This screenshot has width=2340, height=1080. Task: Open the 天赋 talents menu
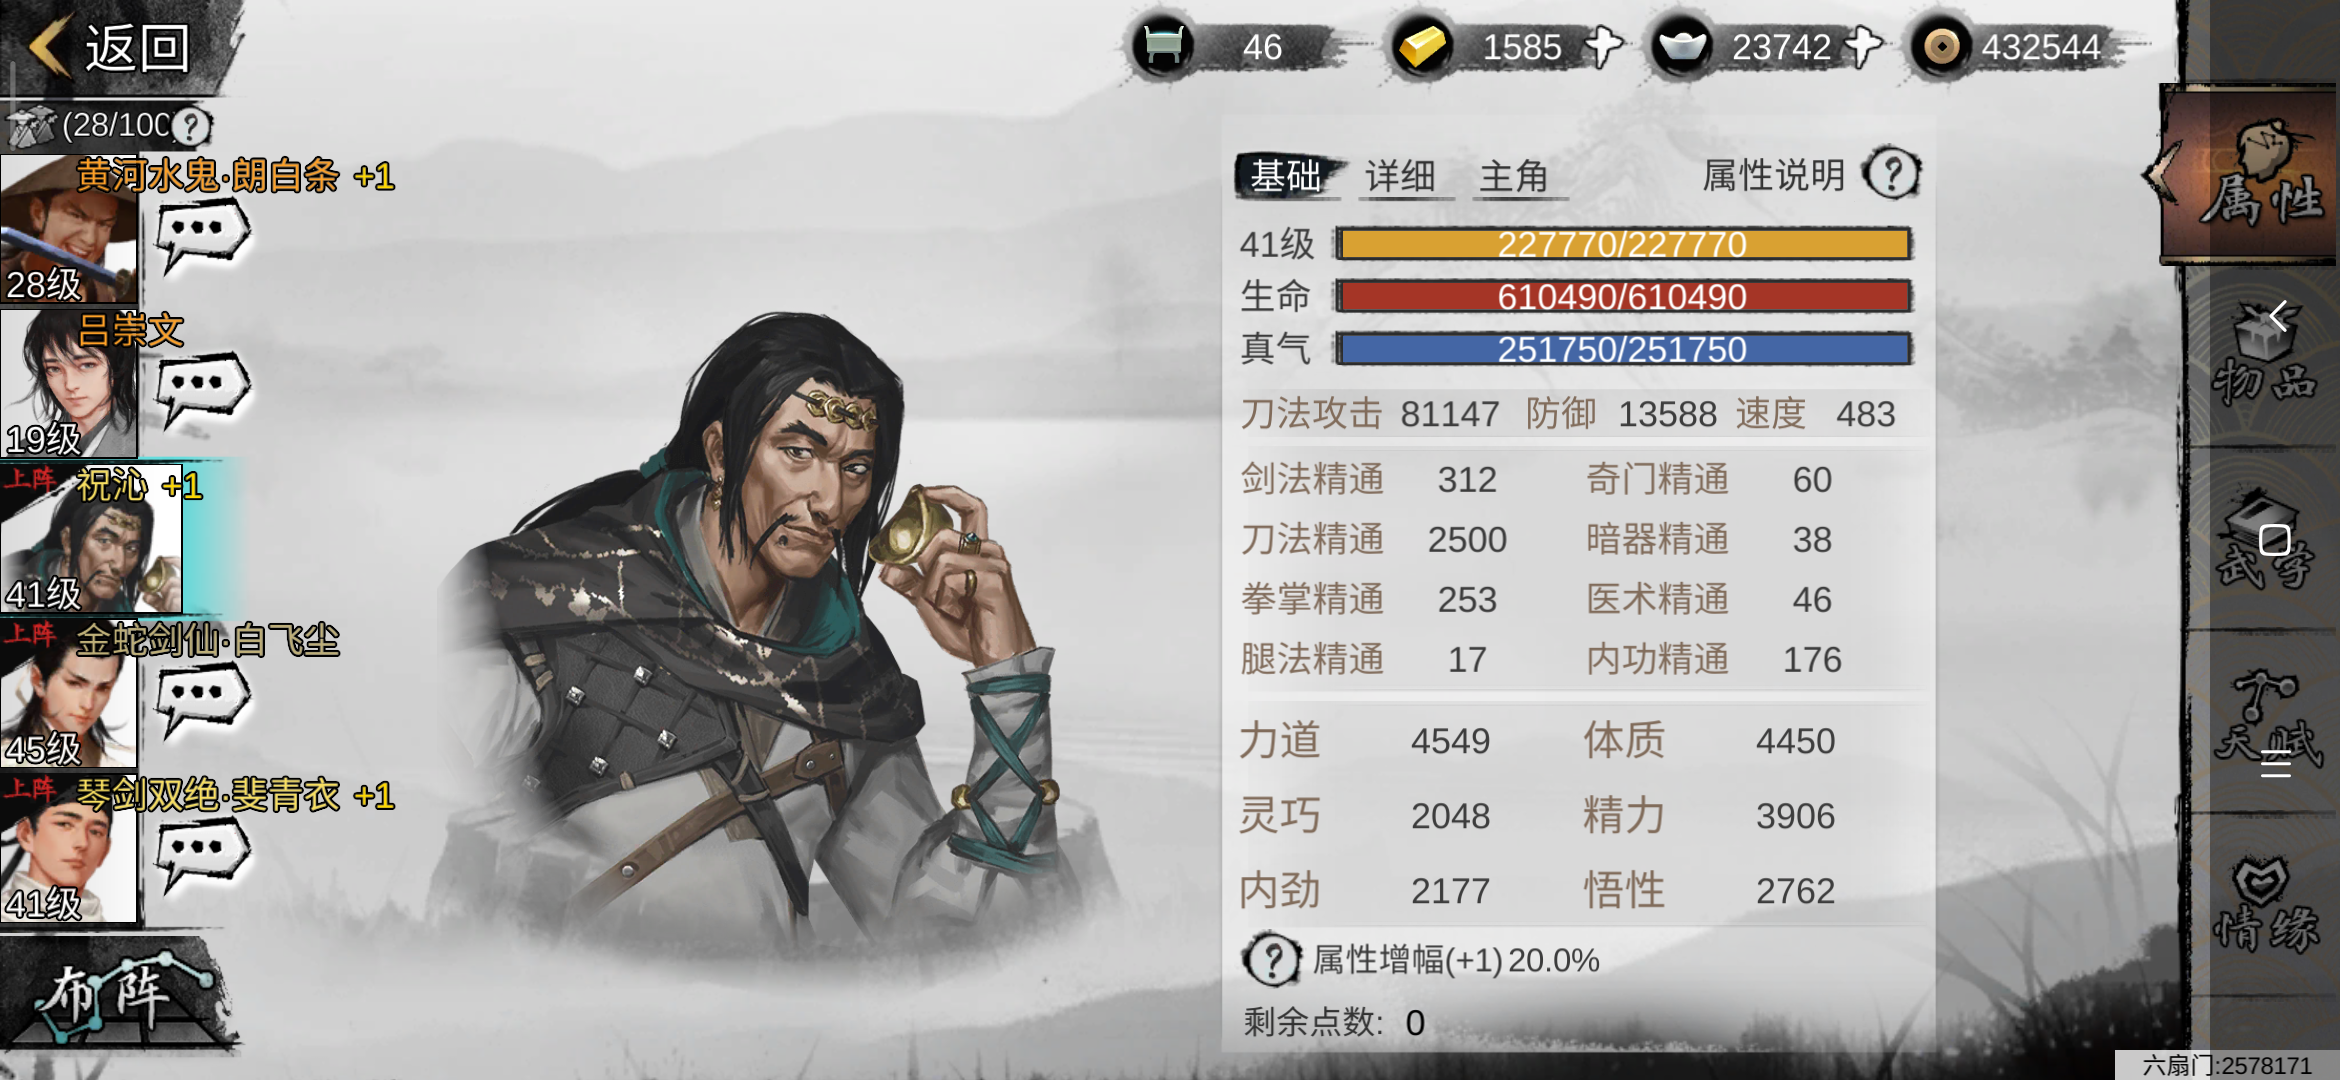(2264, 722)
